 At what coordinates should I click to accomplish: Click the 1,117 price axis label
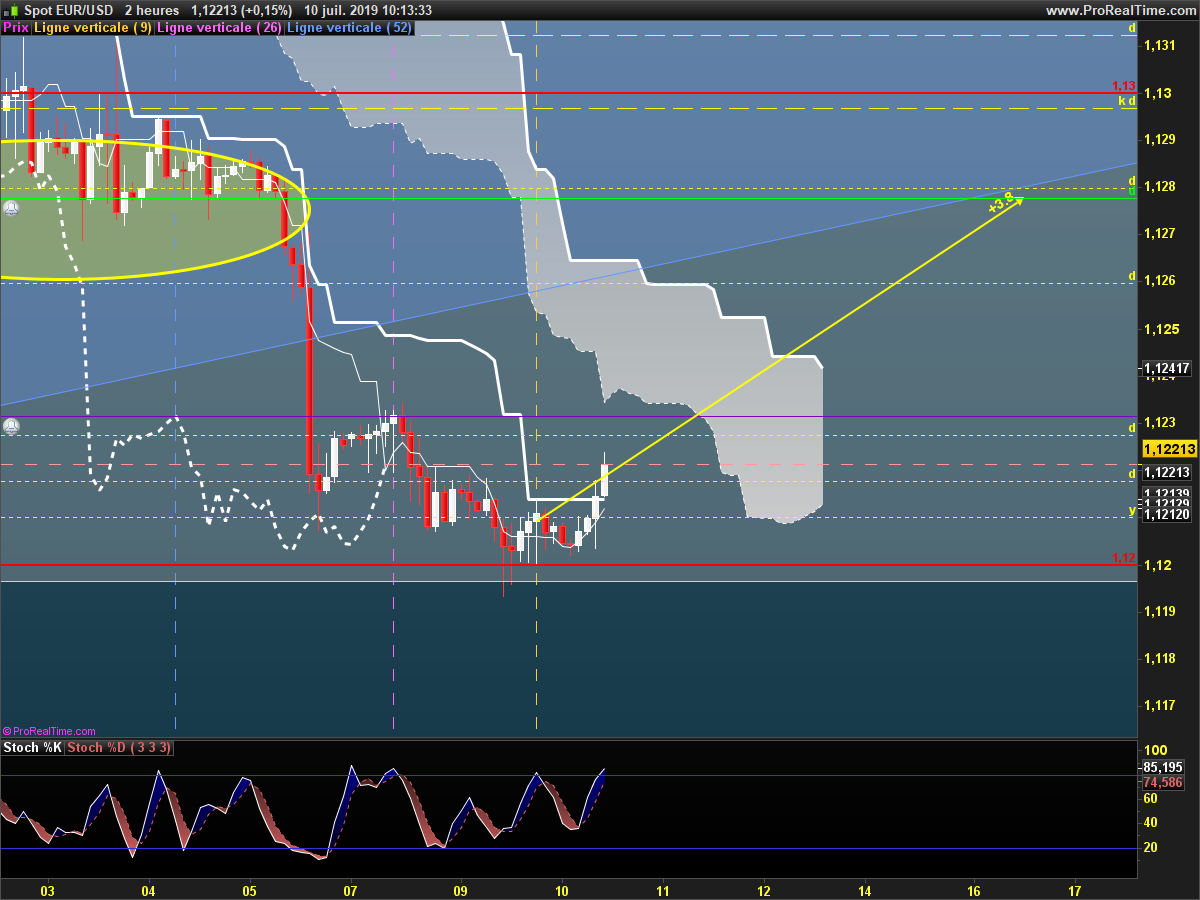1159,705
